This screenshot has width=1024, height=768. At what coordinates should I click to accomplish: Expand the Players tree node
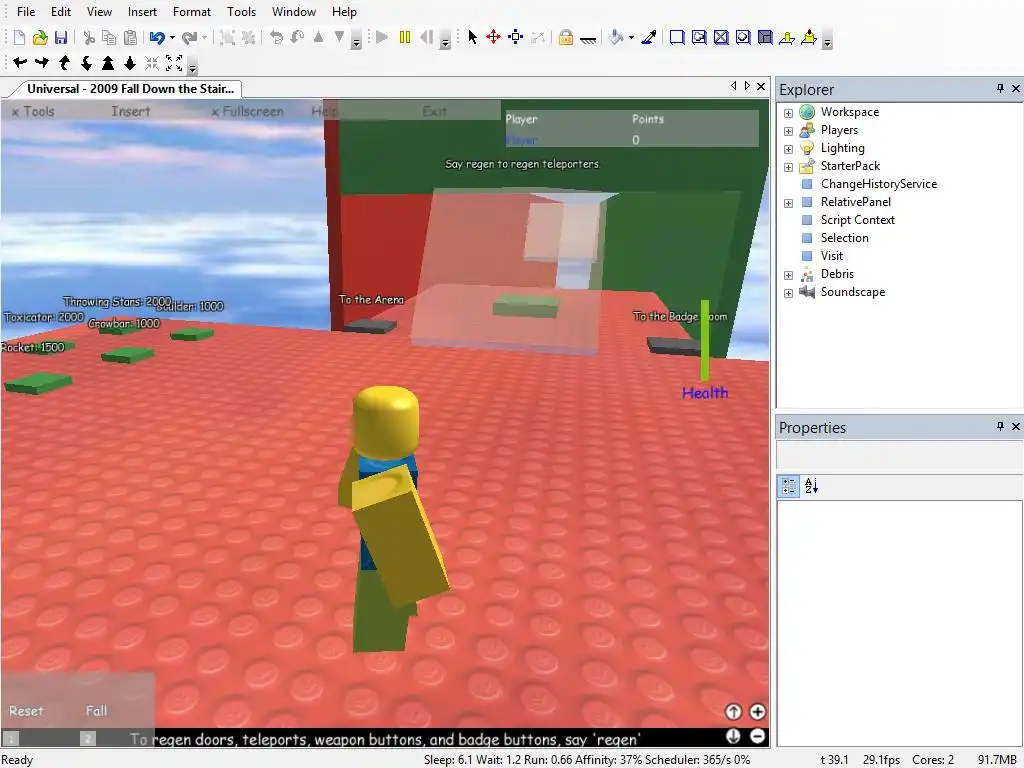point(788,131)
